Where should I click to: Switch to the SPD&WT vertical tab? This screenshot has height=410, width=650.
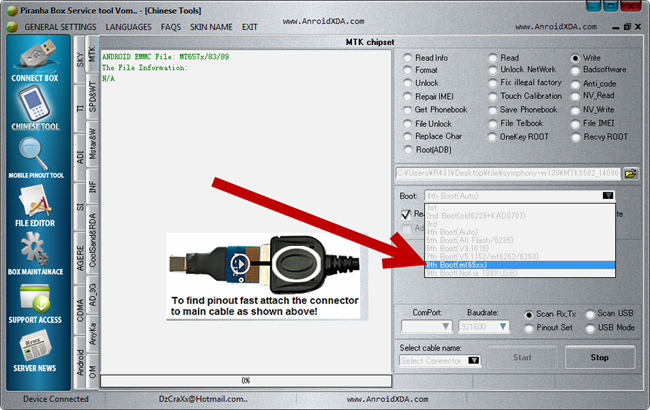92,97
